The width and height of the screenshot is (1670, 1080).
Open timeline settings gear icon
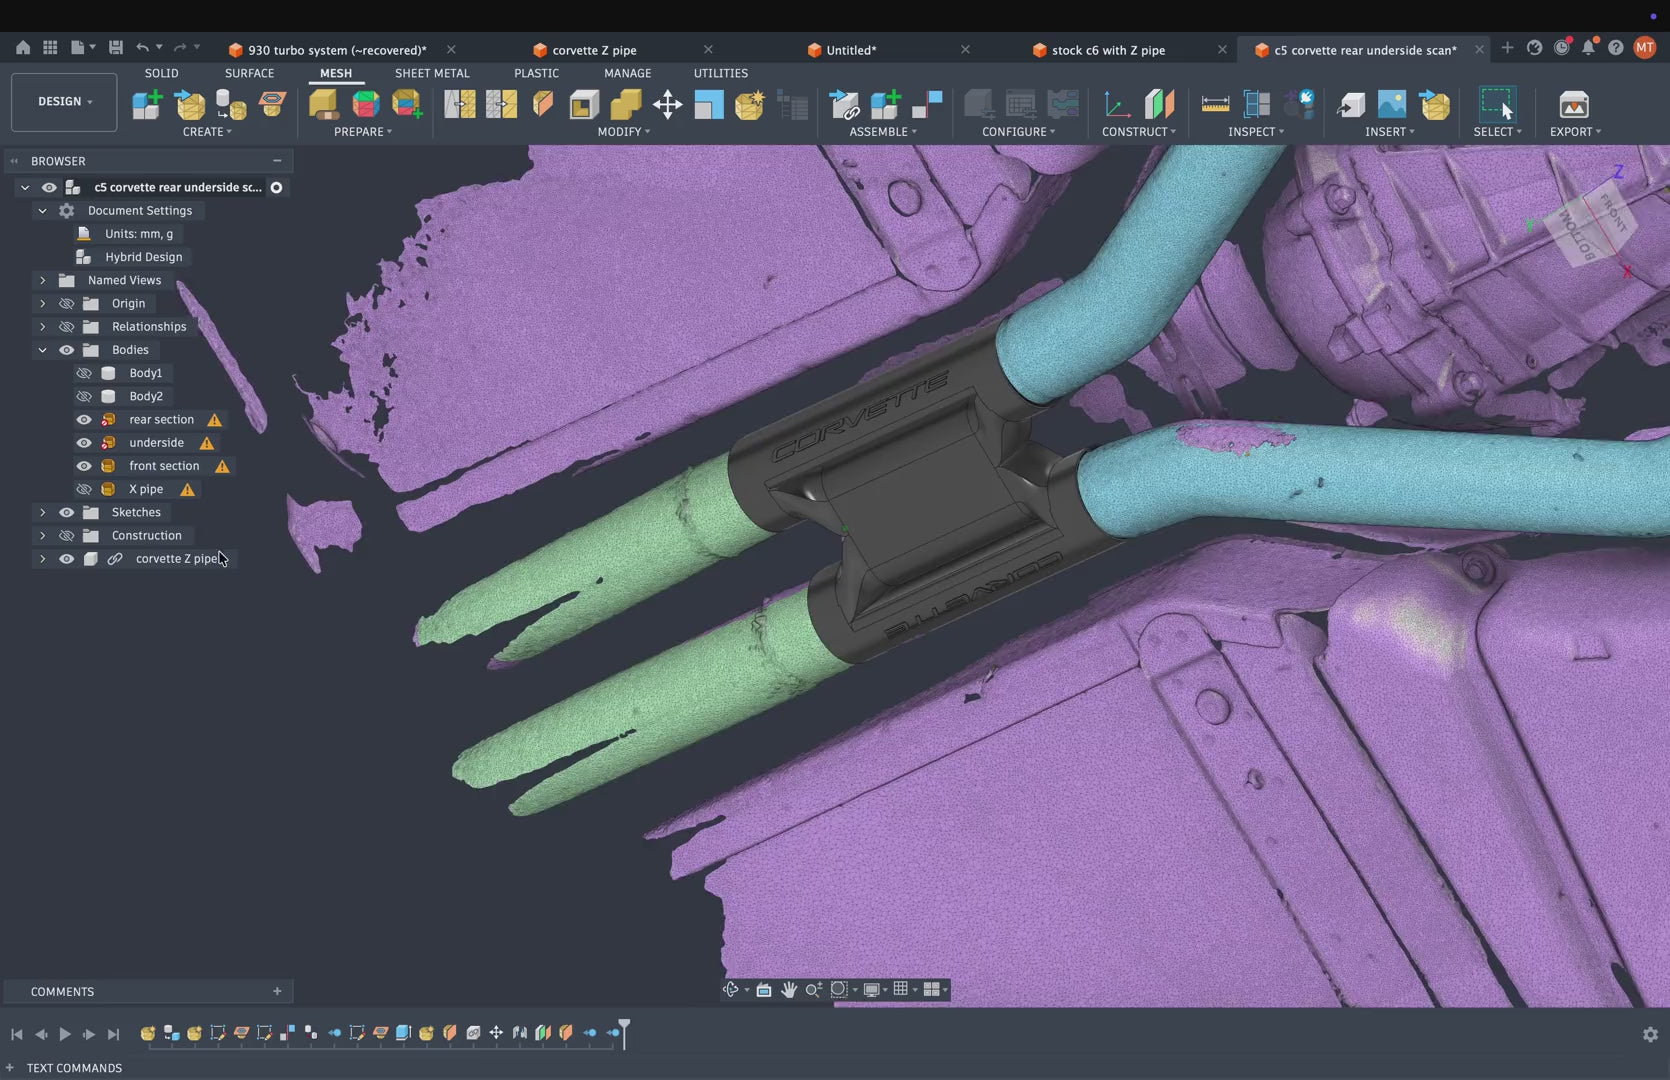pos(1650,1035)
